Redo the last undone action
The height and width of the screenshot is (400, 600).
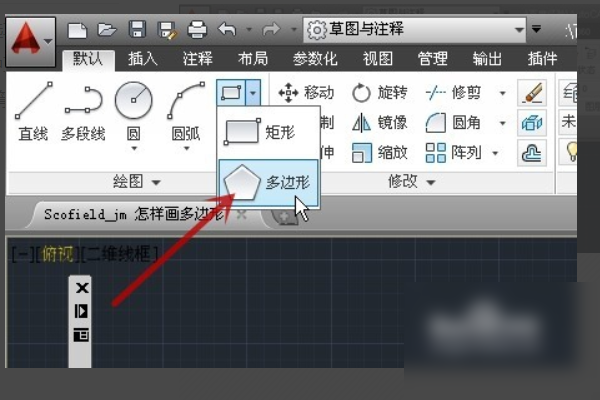coord(271,29)
